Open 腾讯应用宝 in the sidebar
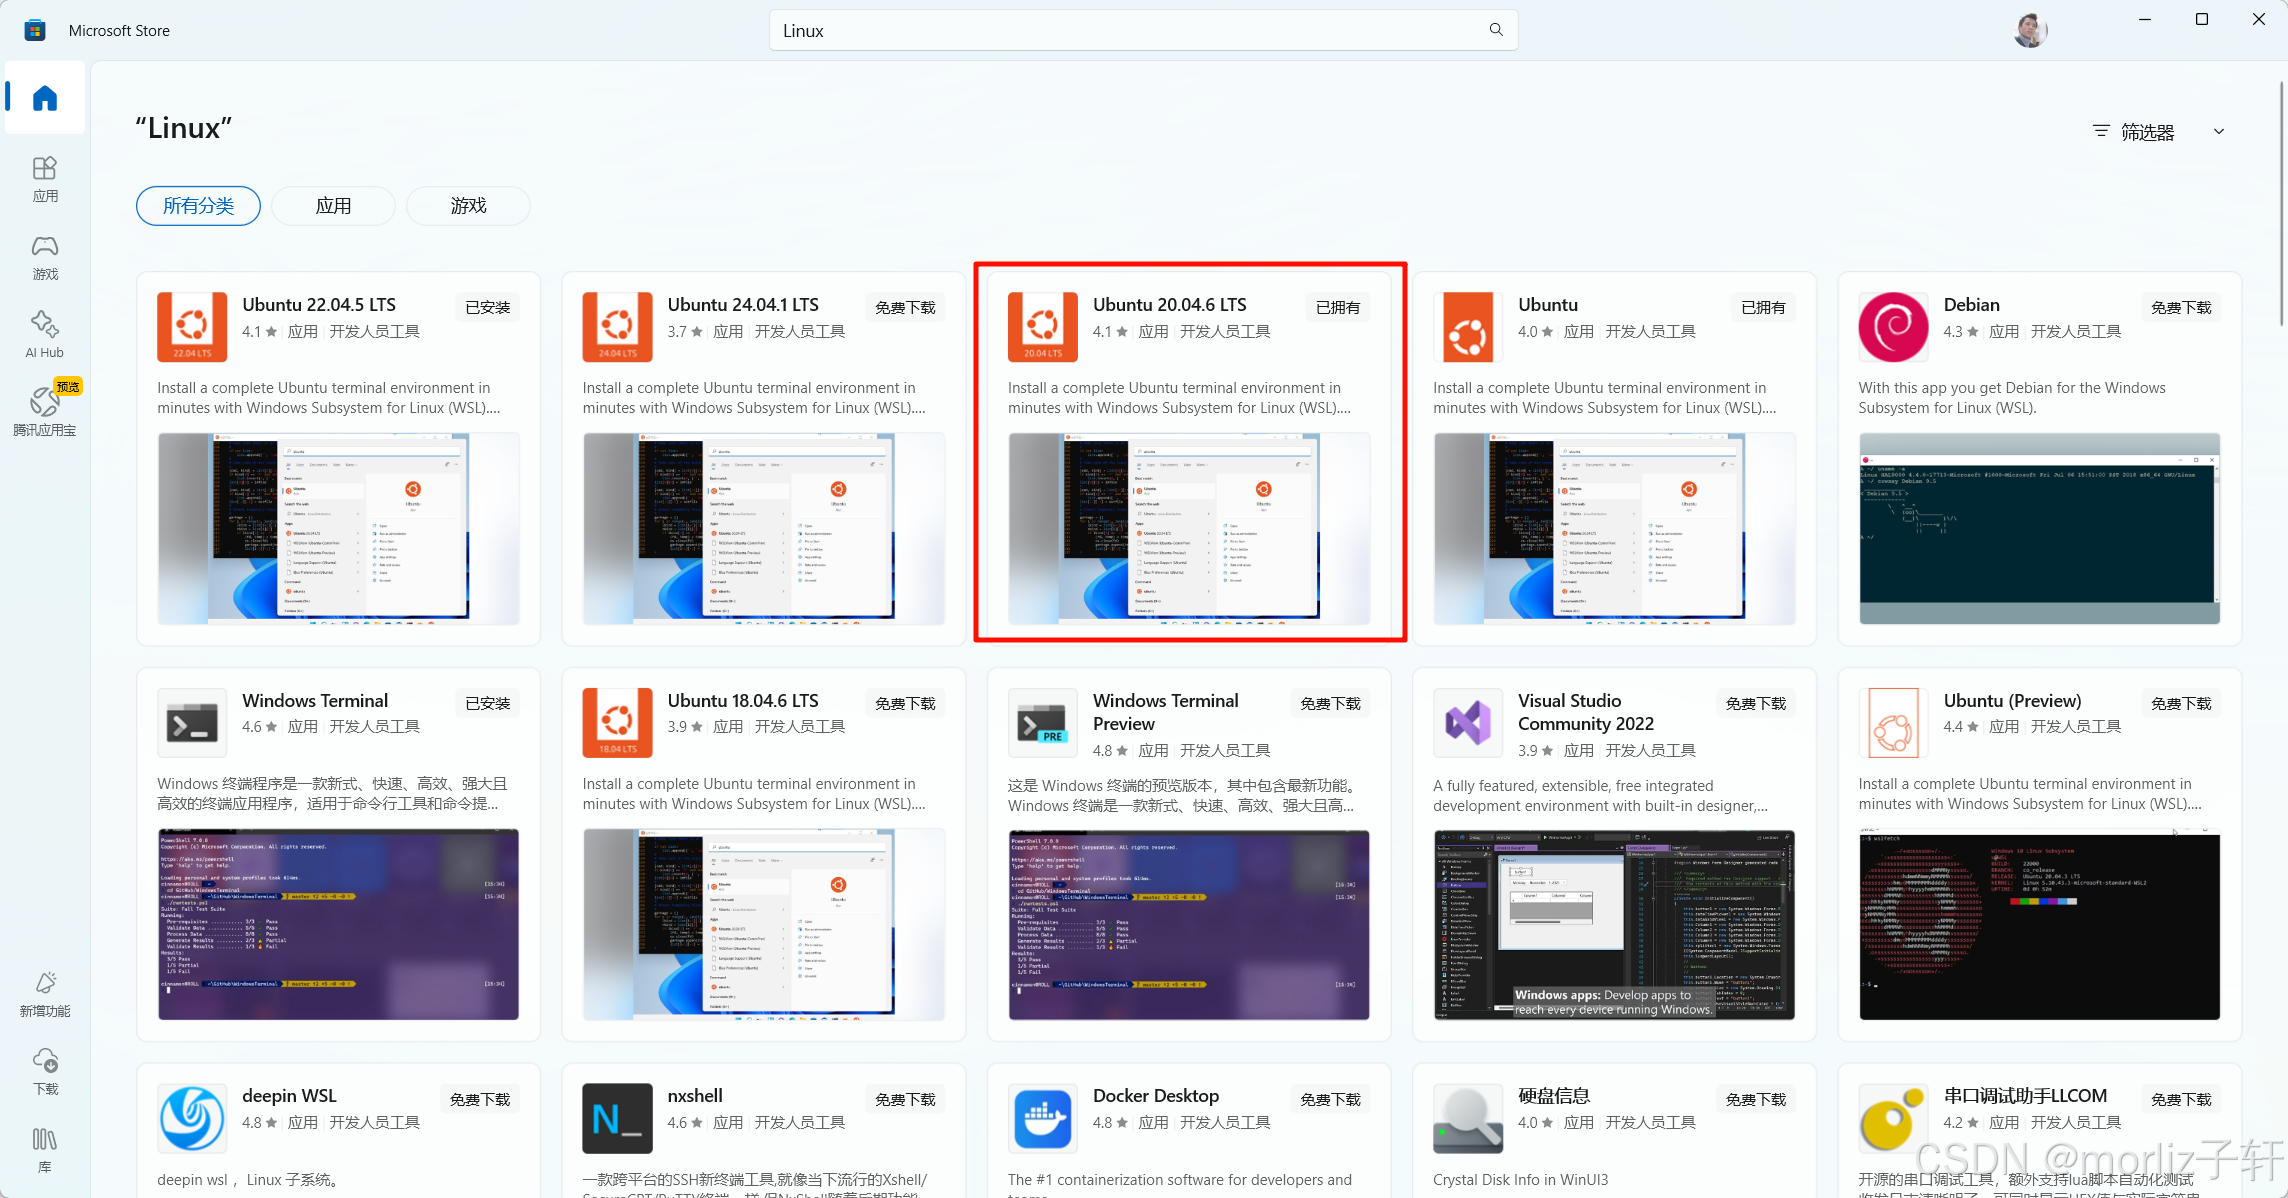 coord(45,412)
